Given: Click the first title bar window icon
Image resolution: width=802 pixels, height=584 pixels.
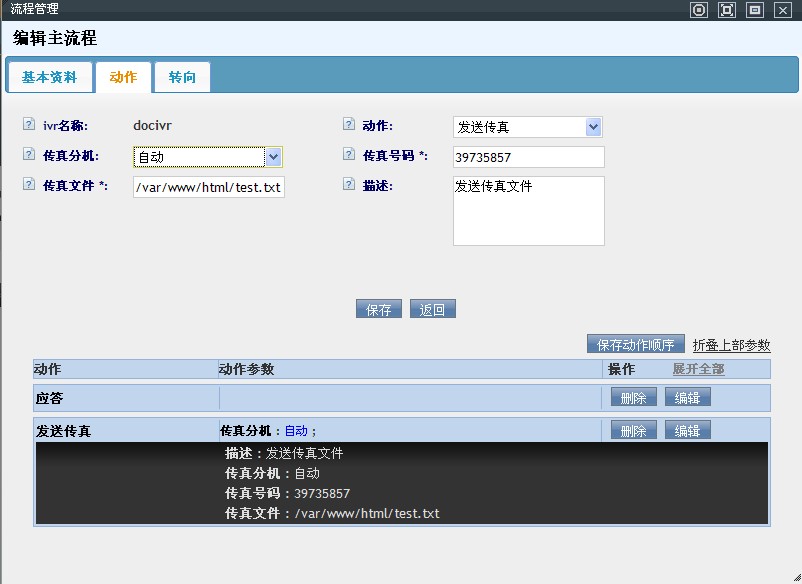Looking at the screenshot, I should pyautogui.click(x=699, y=9).
